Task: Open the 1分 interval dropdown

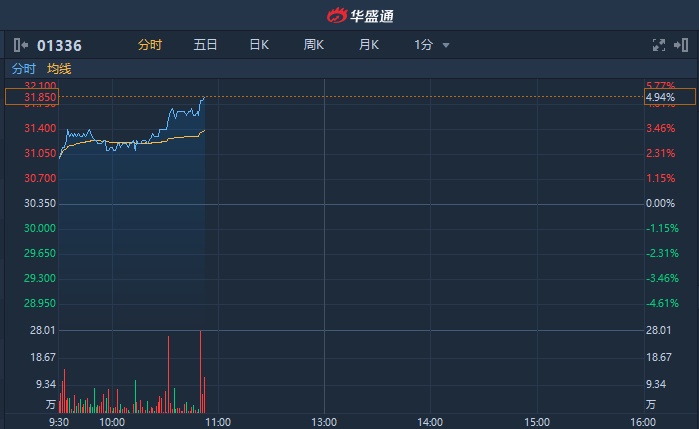Action: pyautogui.click(x=431, y=45)
